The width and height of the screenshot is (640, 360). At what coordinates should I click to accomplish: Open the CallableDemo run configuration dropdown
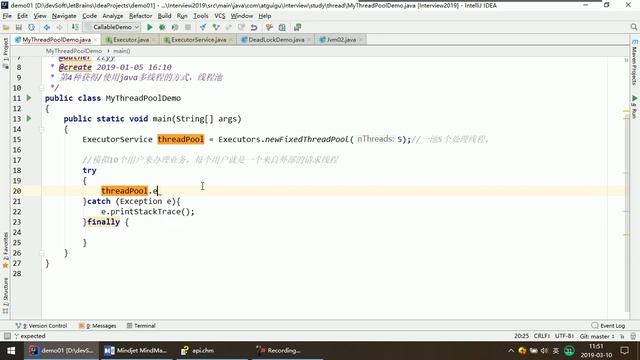[112, 27]
